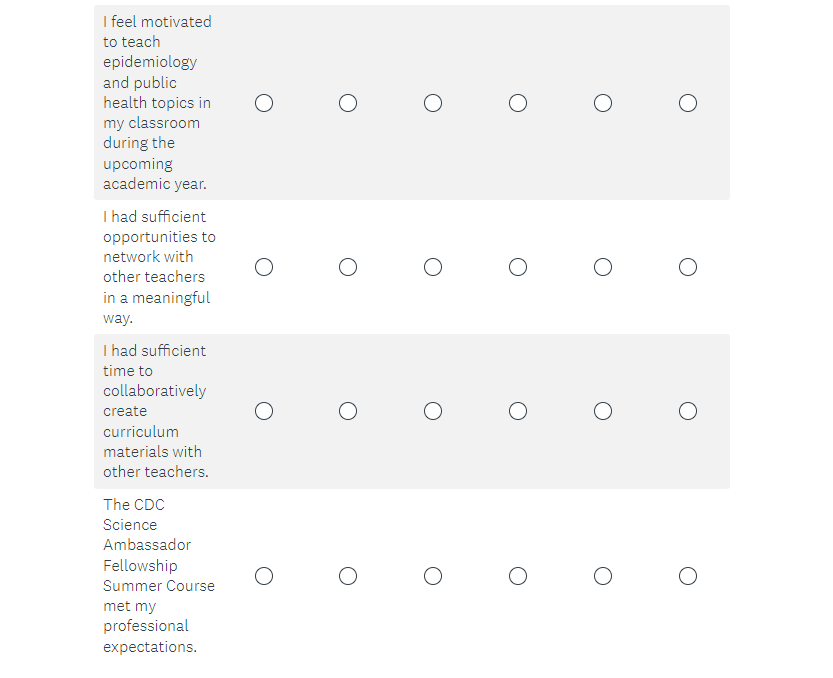Select first radio for network with teachers row
Viewport: 833px width, 678px height.
264,267
